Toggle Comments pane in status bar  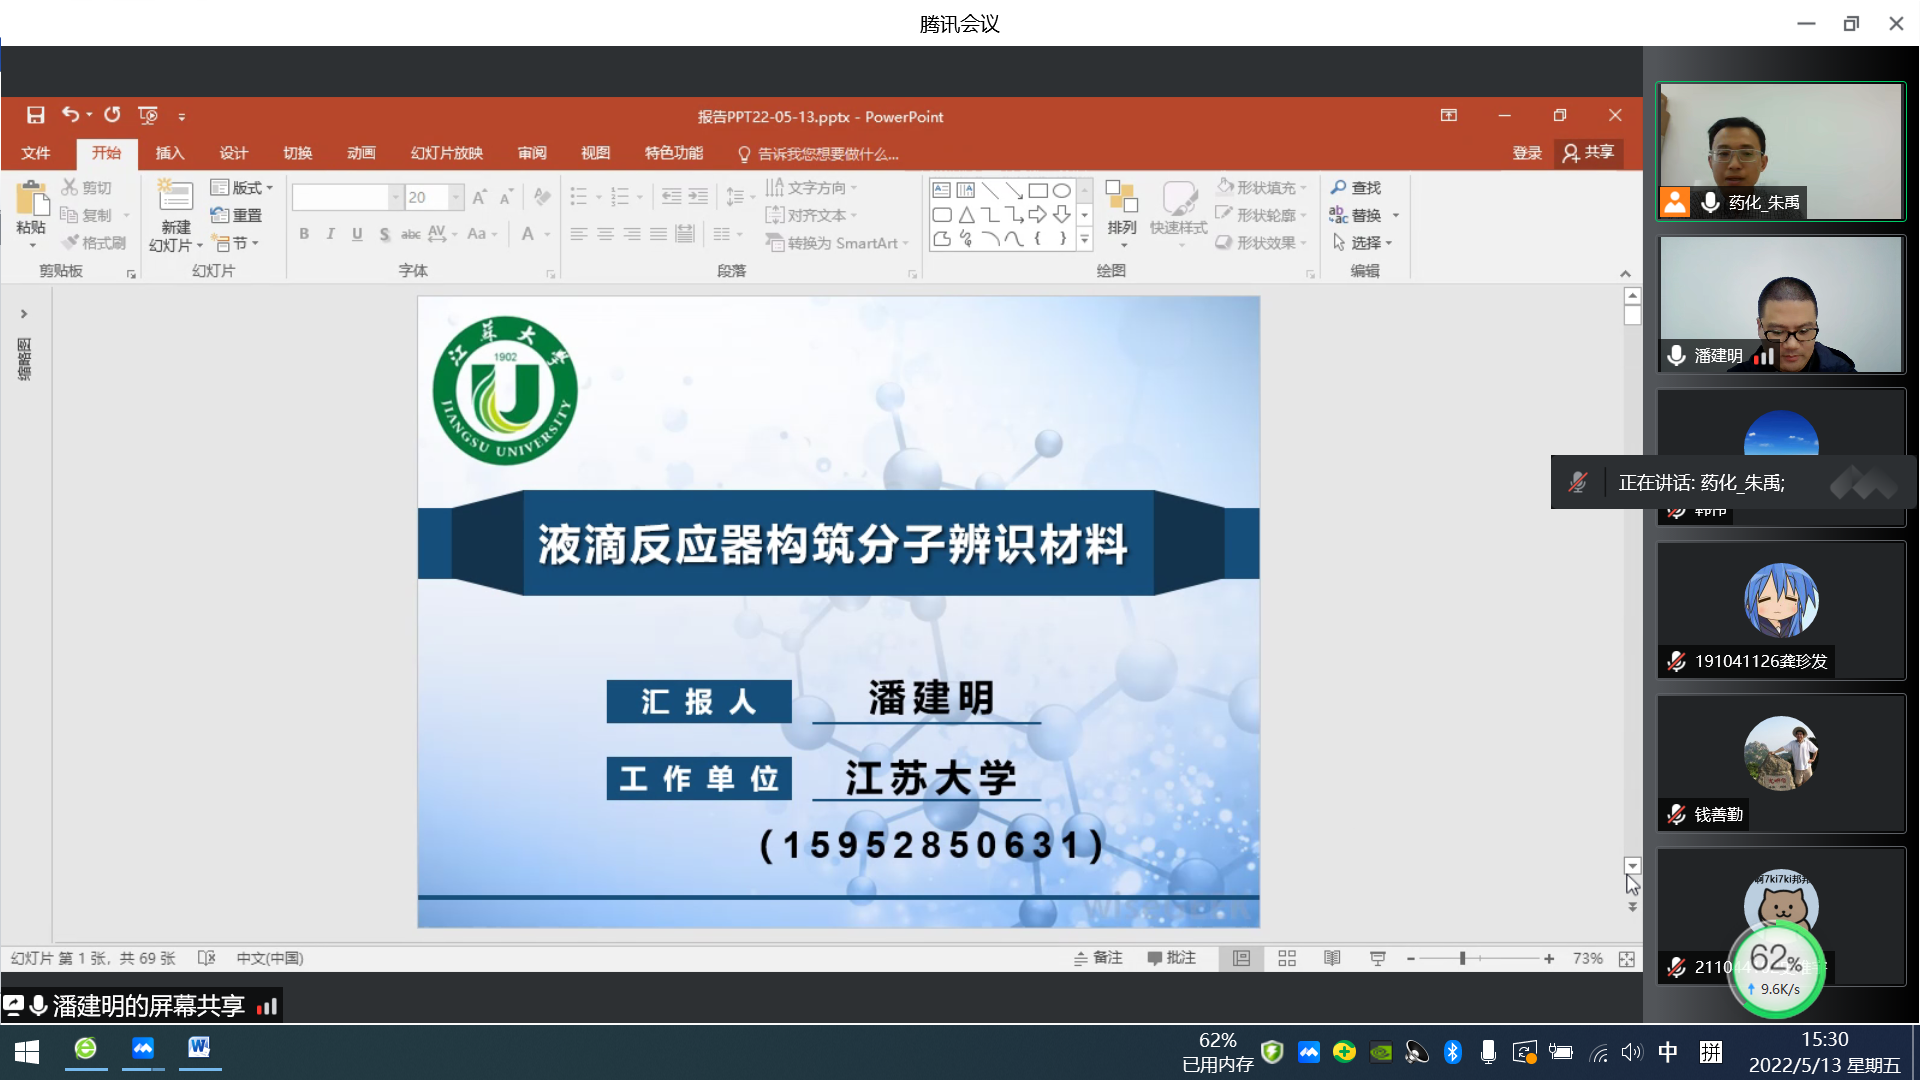[1171, 958]
